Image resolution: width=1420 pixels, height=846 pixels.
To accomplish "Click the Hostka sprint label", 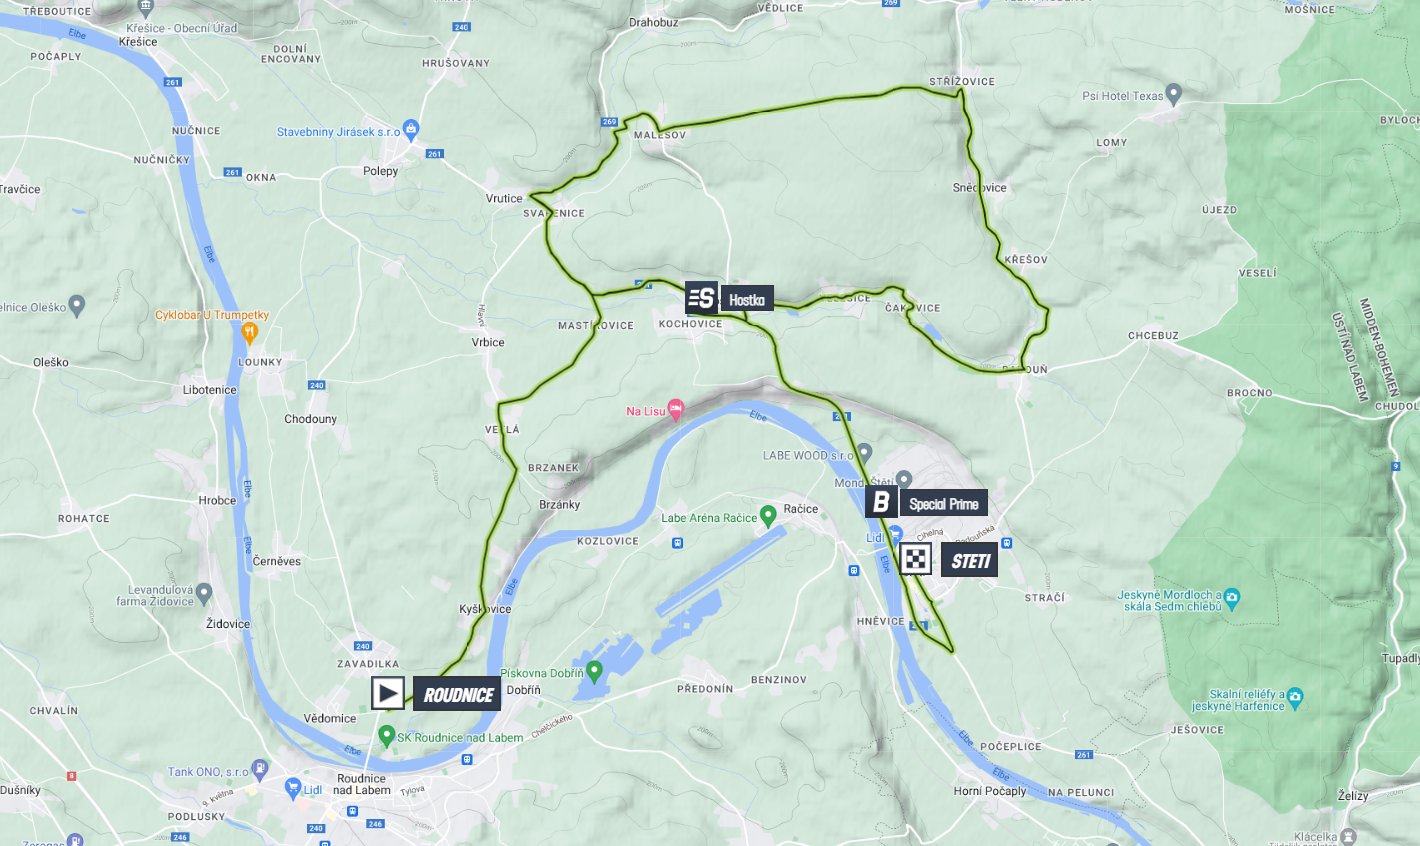I will 746,299.
